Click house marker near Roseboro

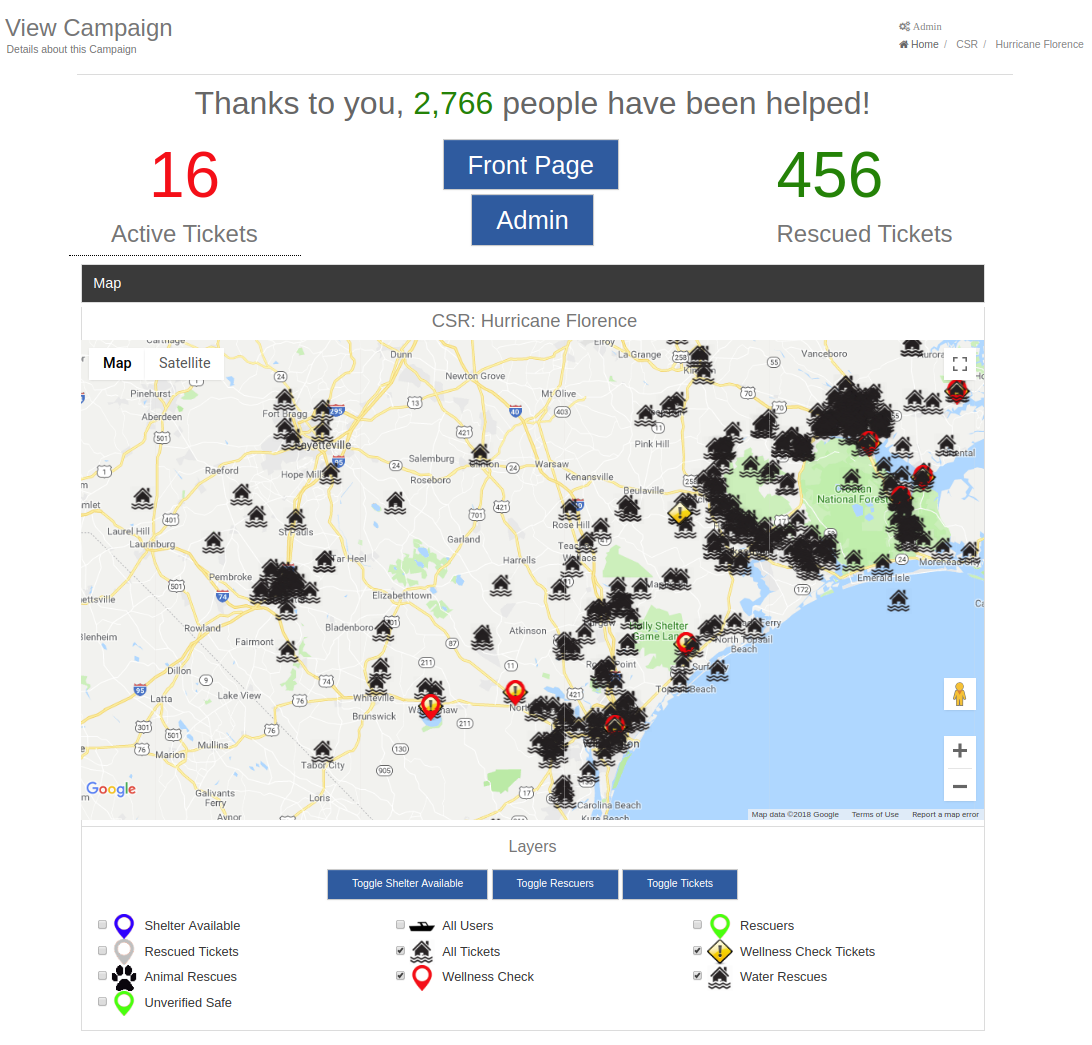click(x=395, y=502)
